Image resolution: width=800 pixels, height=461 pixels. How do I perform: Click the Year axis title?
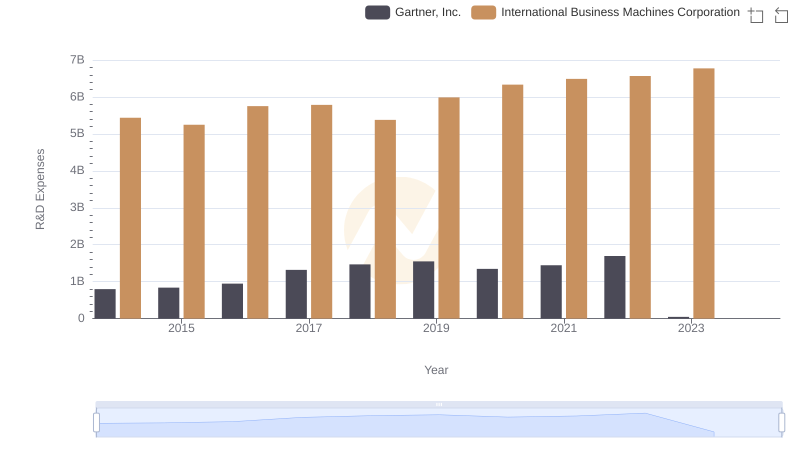coord(436,370)
